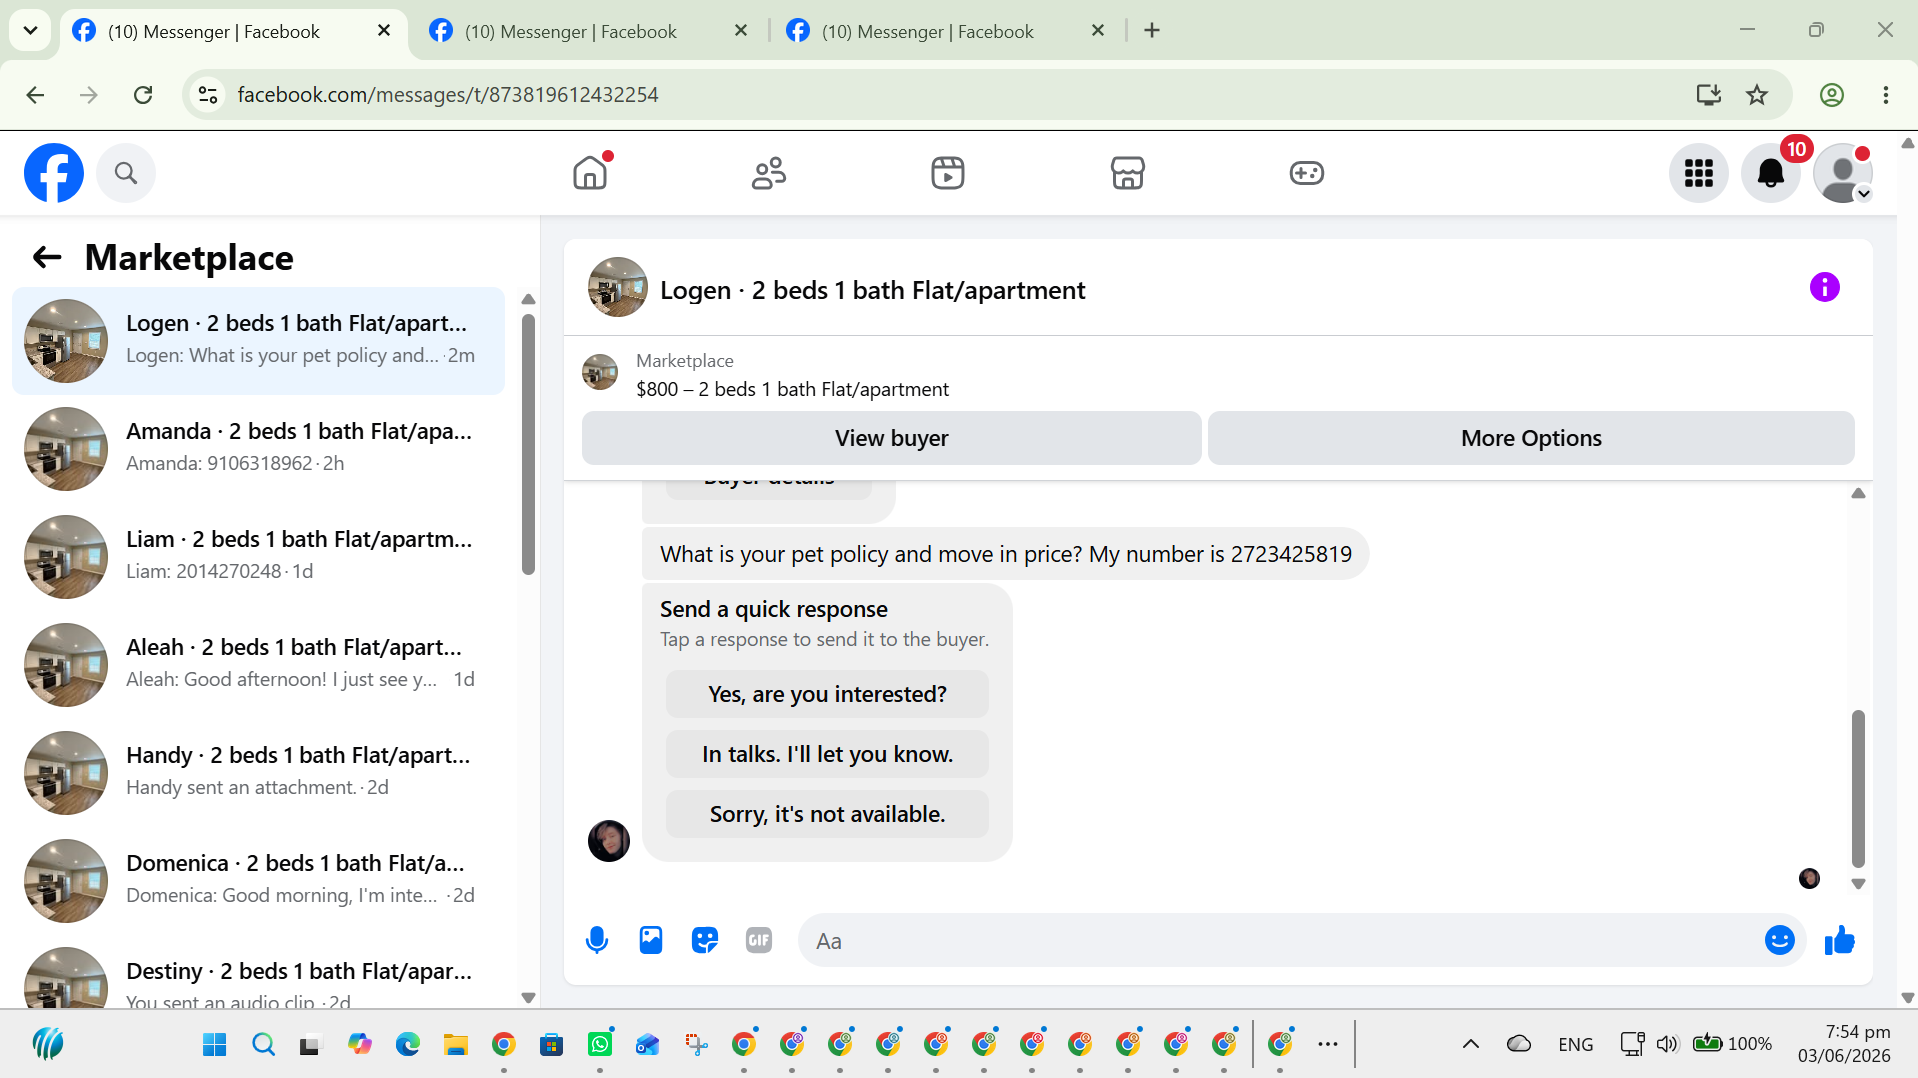Screen dimensions: 1918x1078
Task: Switch to third Messenger browser tab
Action: tap(949, 31)
